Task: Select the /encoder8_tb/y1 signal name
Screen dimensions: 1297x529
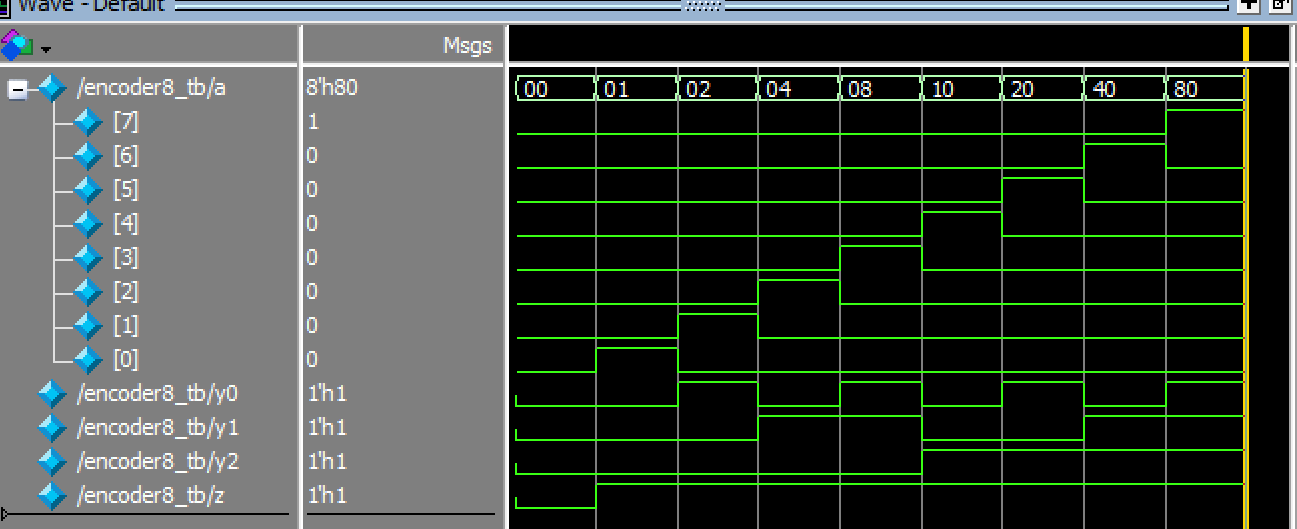Action: point(158,428)
